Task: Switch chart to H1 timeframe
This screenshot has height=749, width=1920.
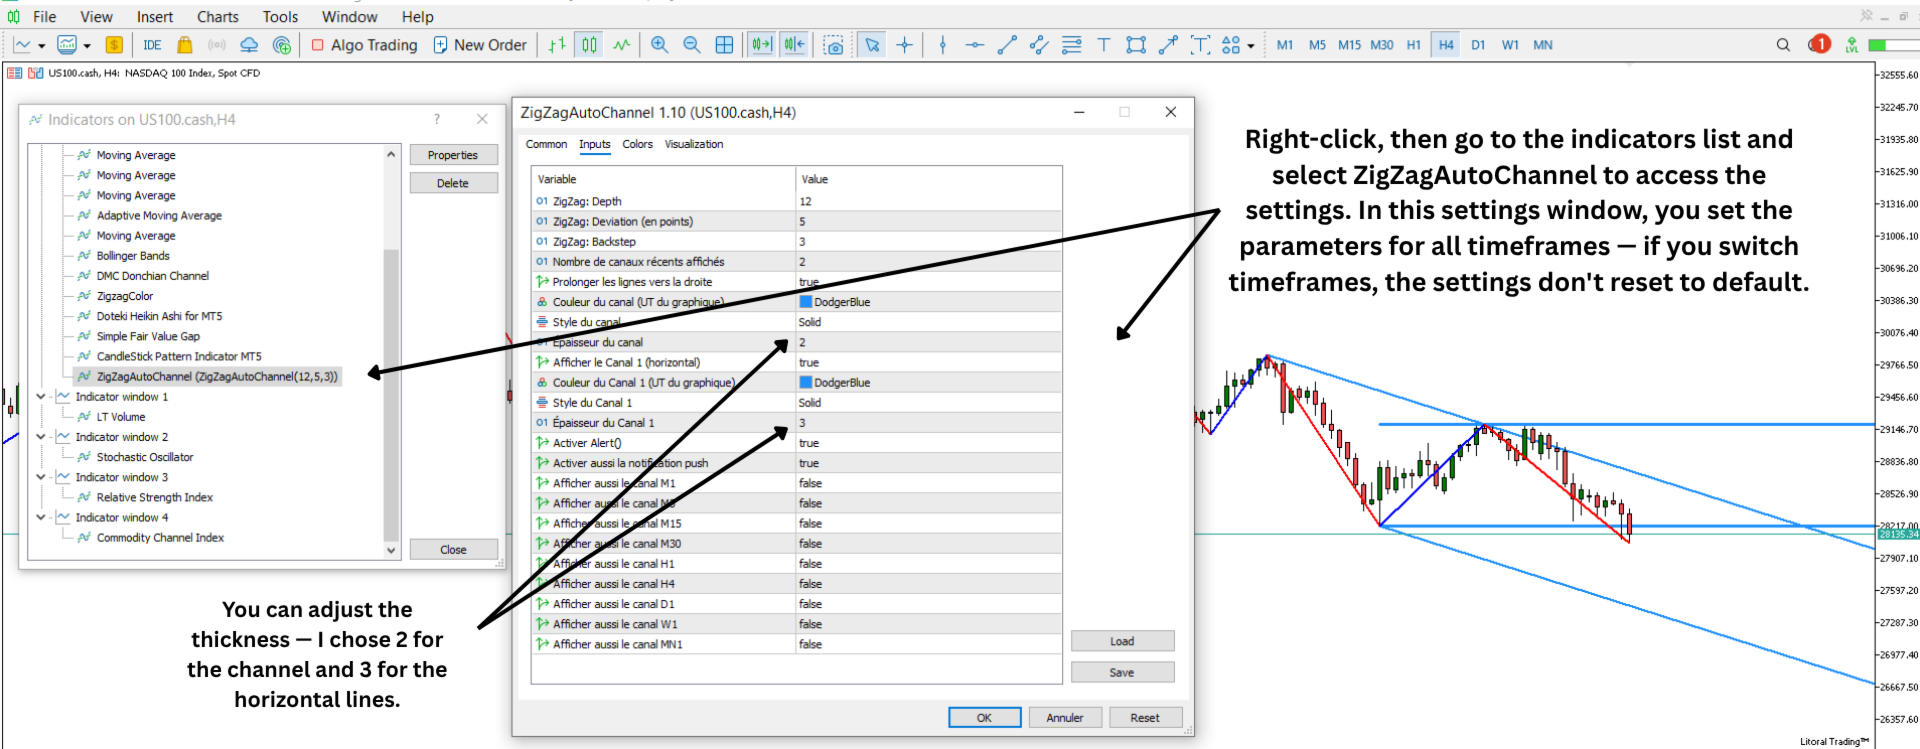Action: (x=1413, y=45)
